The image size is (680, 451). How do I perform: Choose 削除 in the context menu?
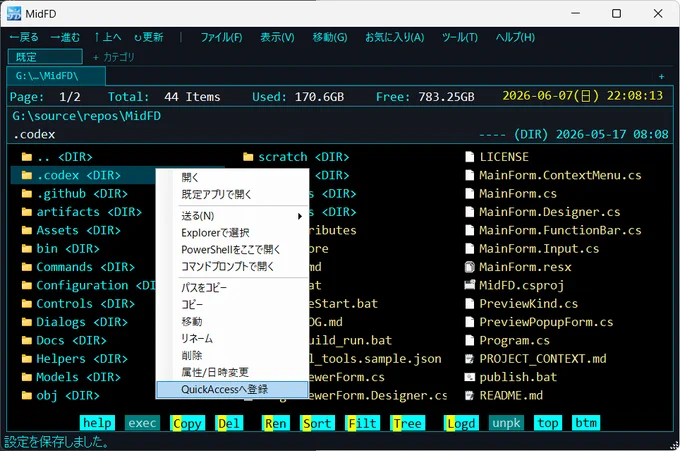coord(232,355)
